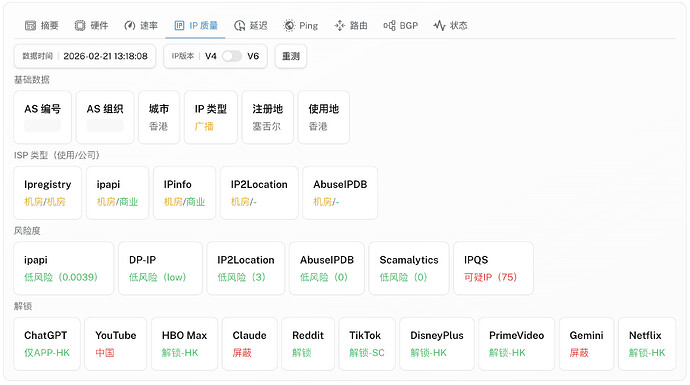Viewport: 690px width, 385px height.
Task: Click DisneyPlus 解锁-HK card
Action: click(x=437, y=344)
